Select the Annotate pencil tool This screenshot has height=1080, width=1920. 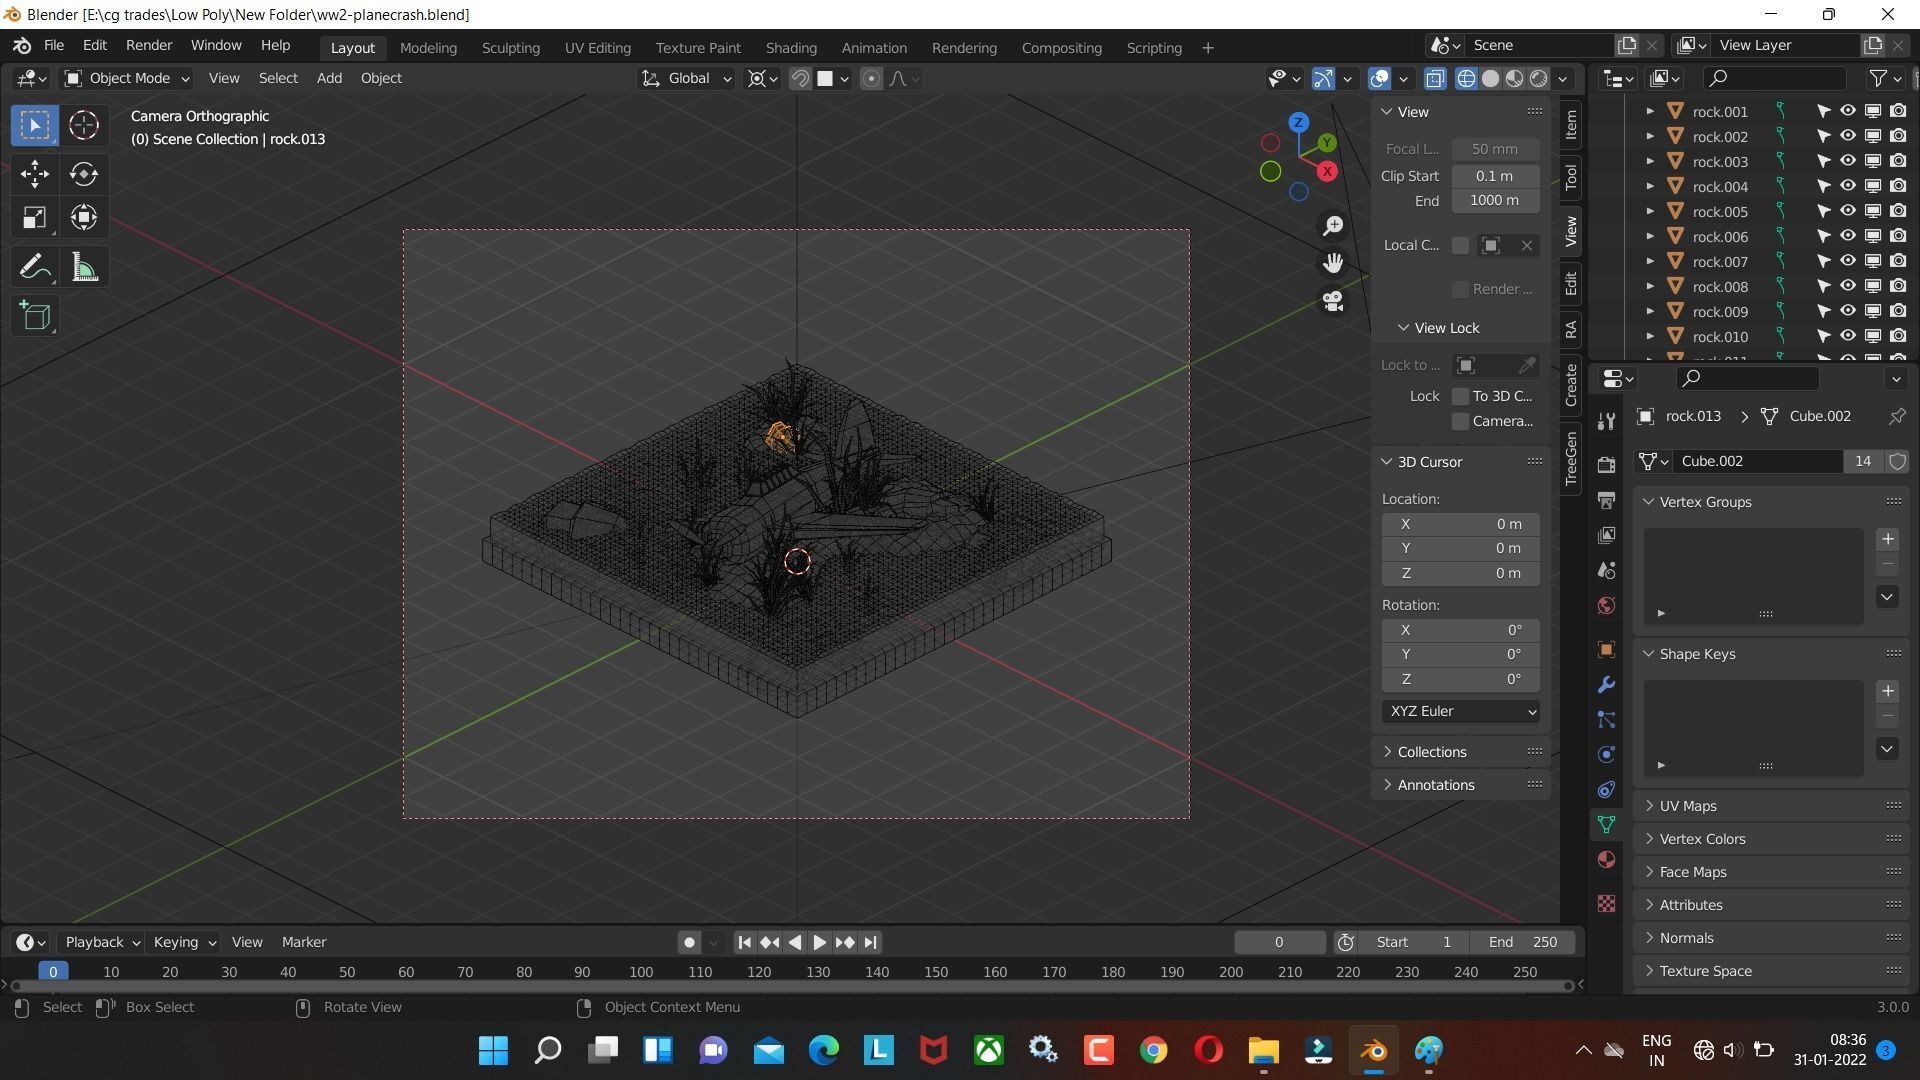(35, 267)
